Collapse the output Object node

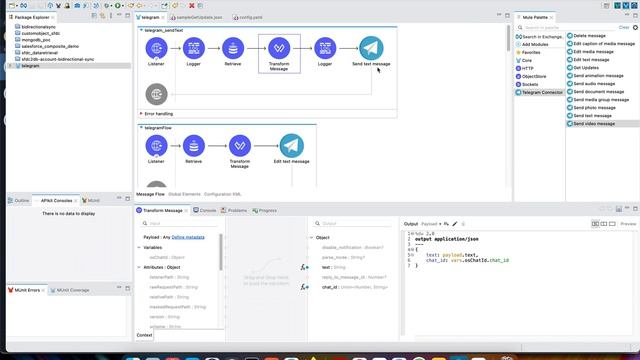pos(312,238)
